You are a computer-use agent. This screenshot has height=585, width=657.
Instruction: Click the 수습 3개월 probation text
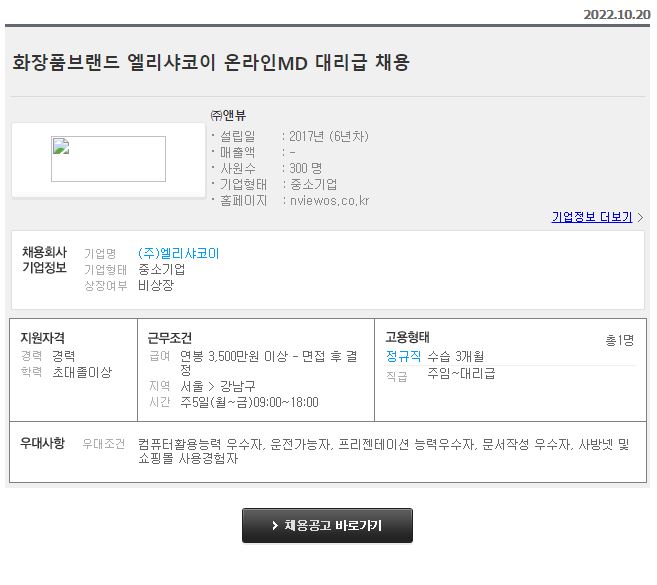point(456,356)
